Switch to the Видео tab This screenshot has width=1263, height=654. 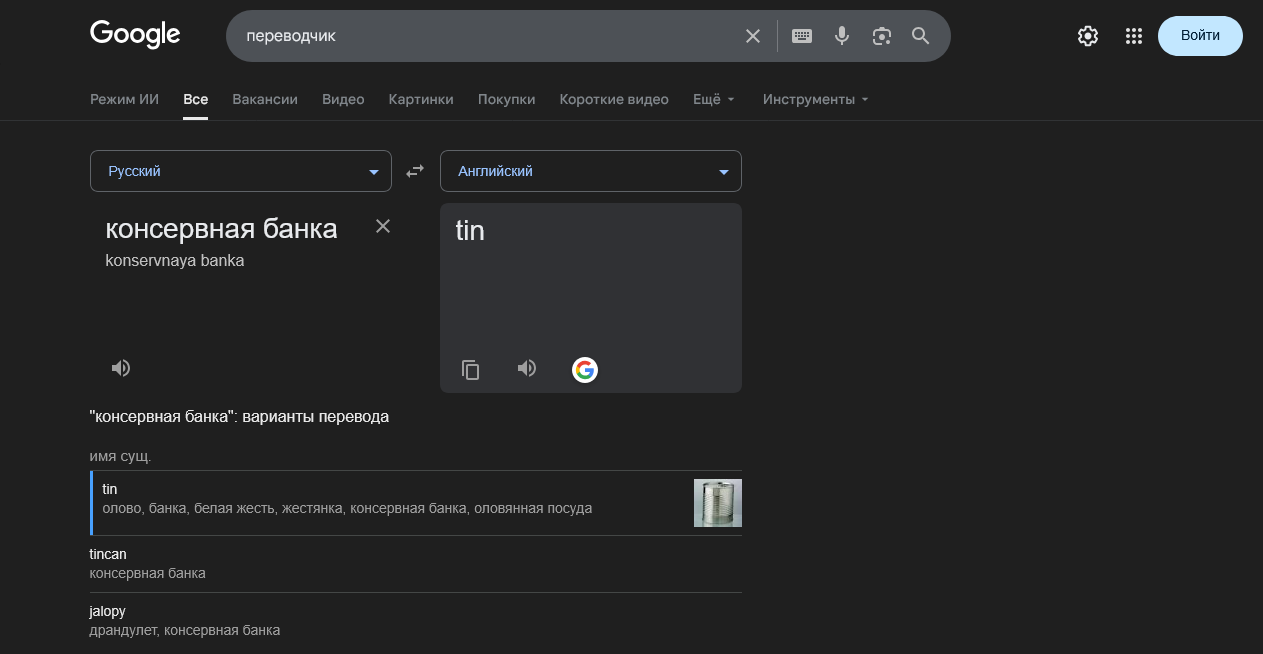343,99
